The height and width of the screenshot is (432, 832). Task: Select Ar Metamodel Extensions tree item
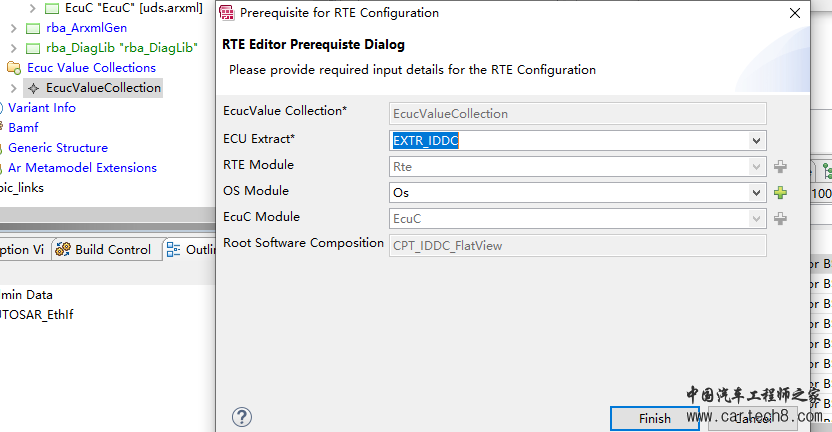point(82,168)
